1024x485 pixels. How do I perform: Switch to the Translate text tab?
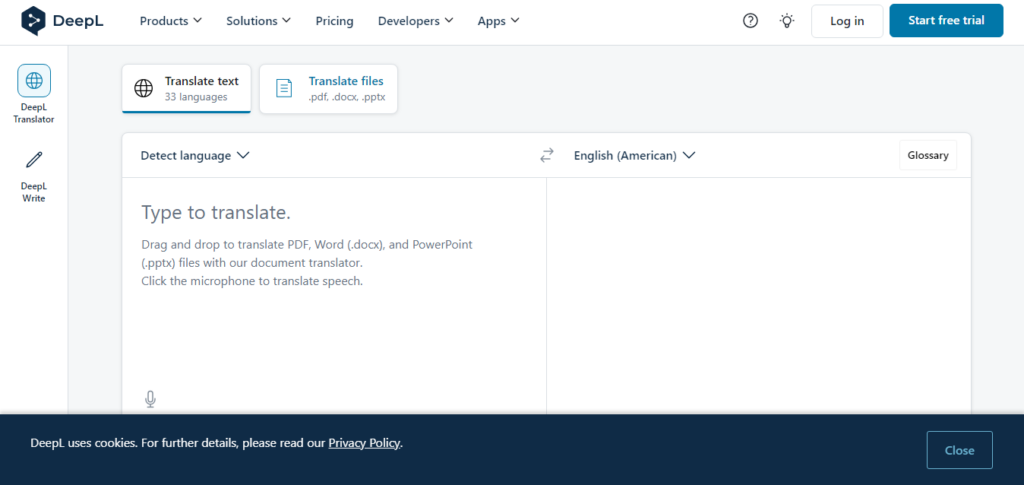(x=186, y=88)
